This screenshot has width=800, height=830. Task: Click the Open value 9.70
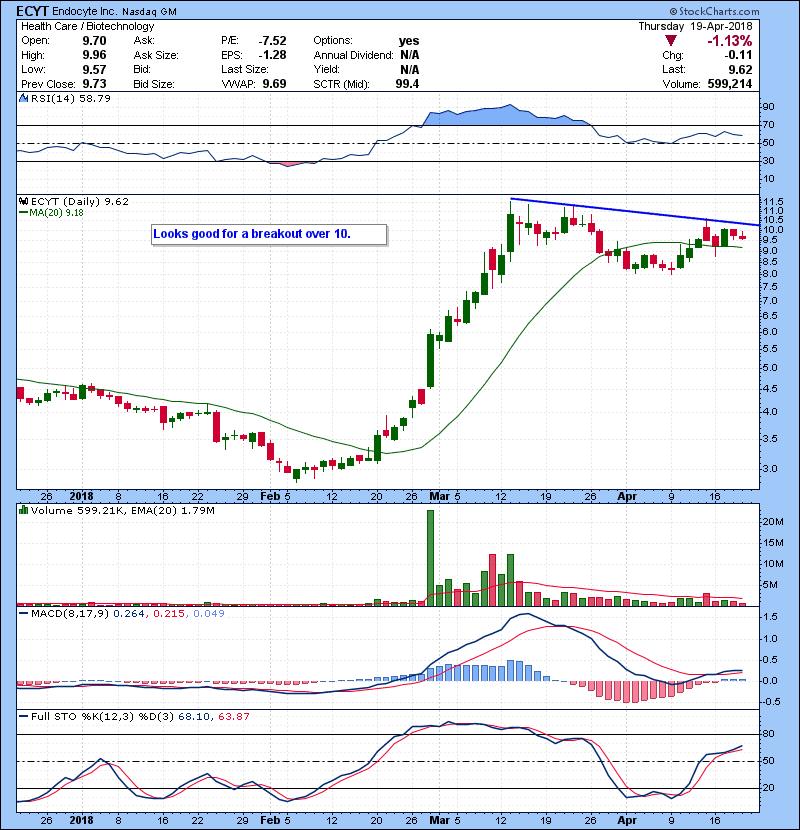click(x=94, y=41)
